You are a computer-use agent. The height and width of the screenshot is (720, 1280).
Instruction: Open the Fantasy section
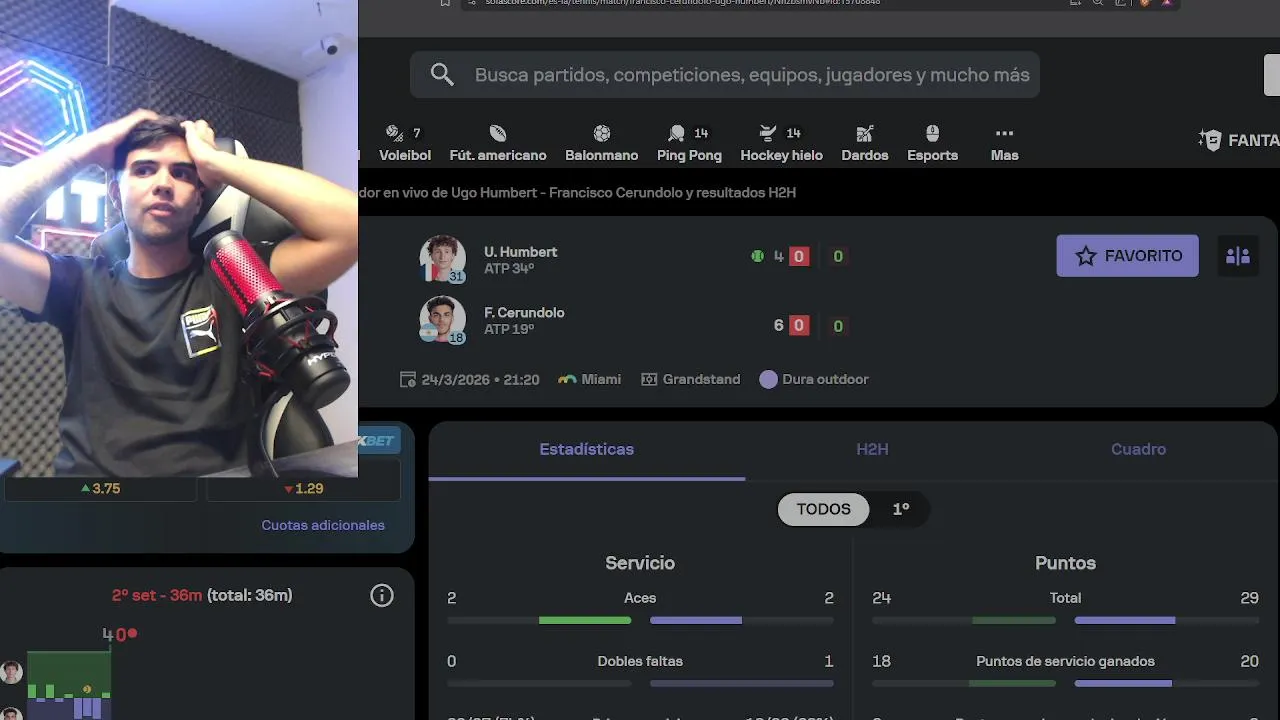pyautogui.click(x=1239, y=140)
